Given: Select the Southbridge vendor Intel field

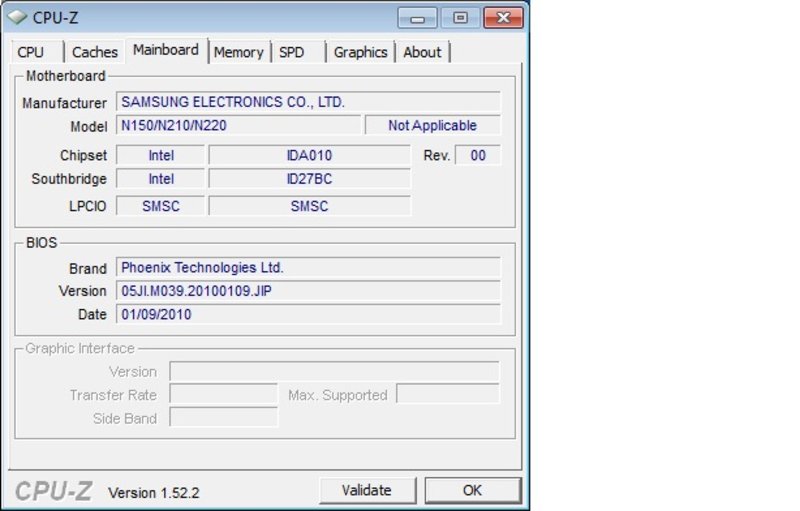Looking at the screenshot, I should (161, 179).
